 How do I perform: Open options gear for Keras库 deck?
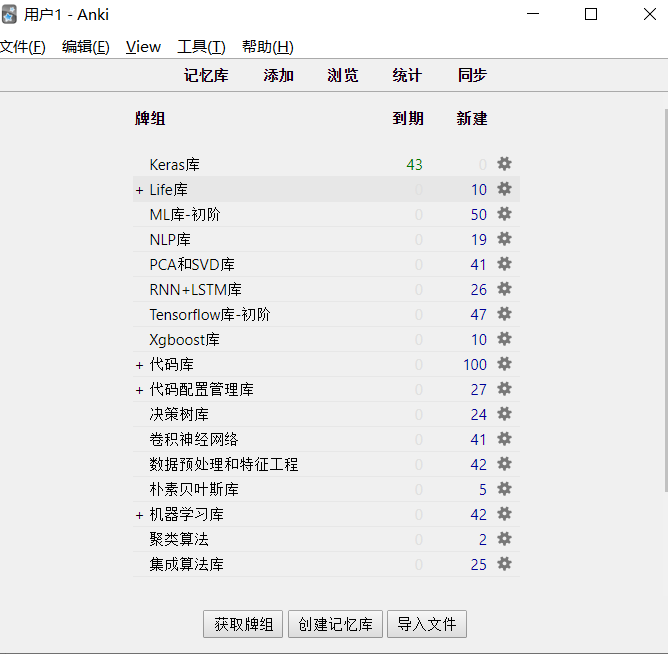[504, 164]
